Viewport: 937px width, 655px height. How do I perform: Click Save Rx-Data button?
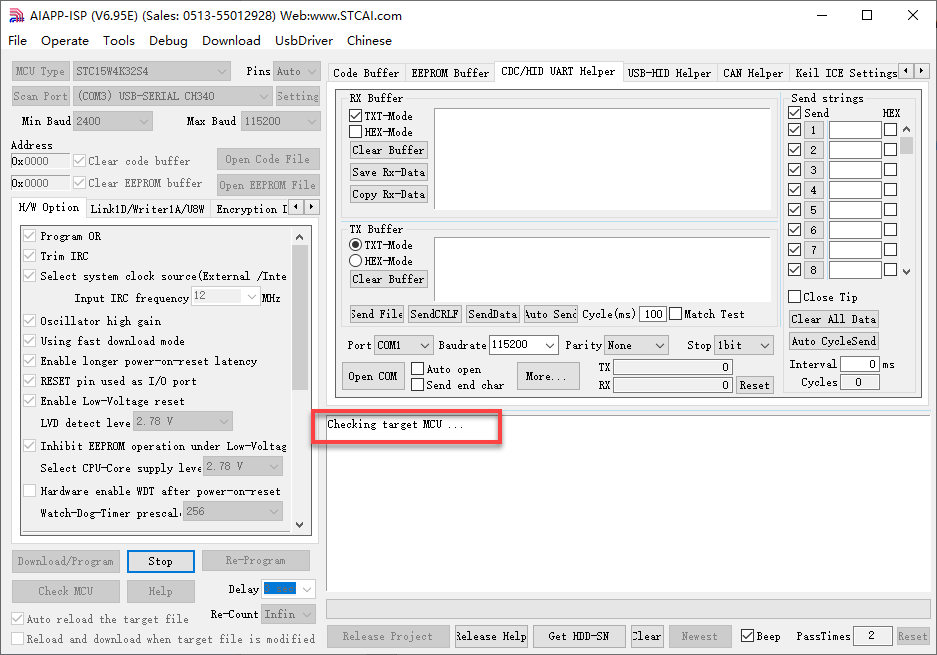(388, 172)
